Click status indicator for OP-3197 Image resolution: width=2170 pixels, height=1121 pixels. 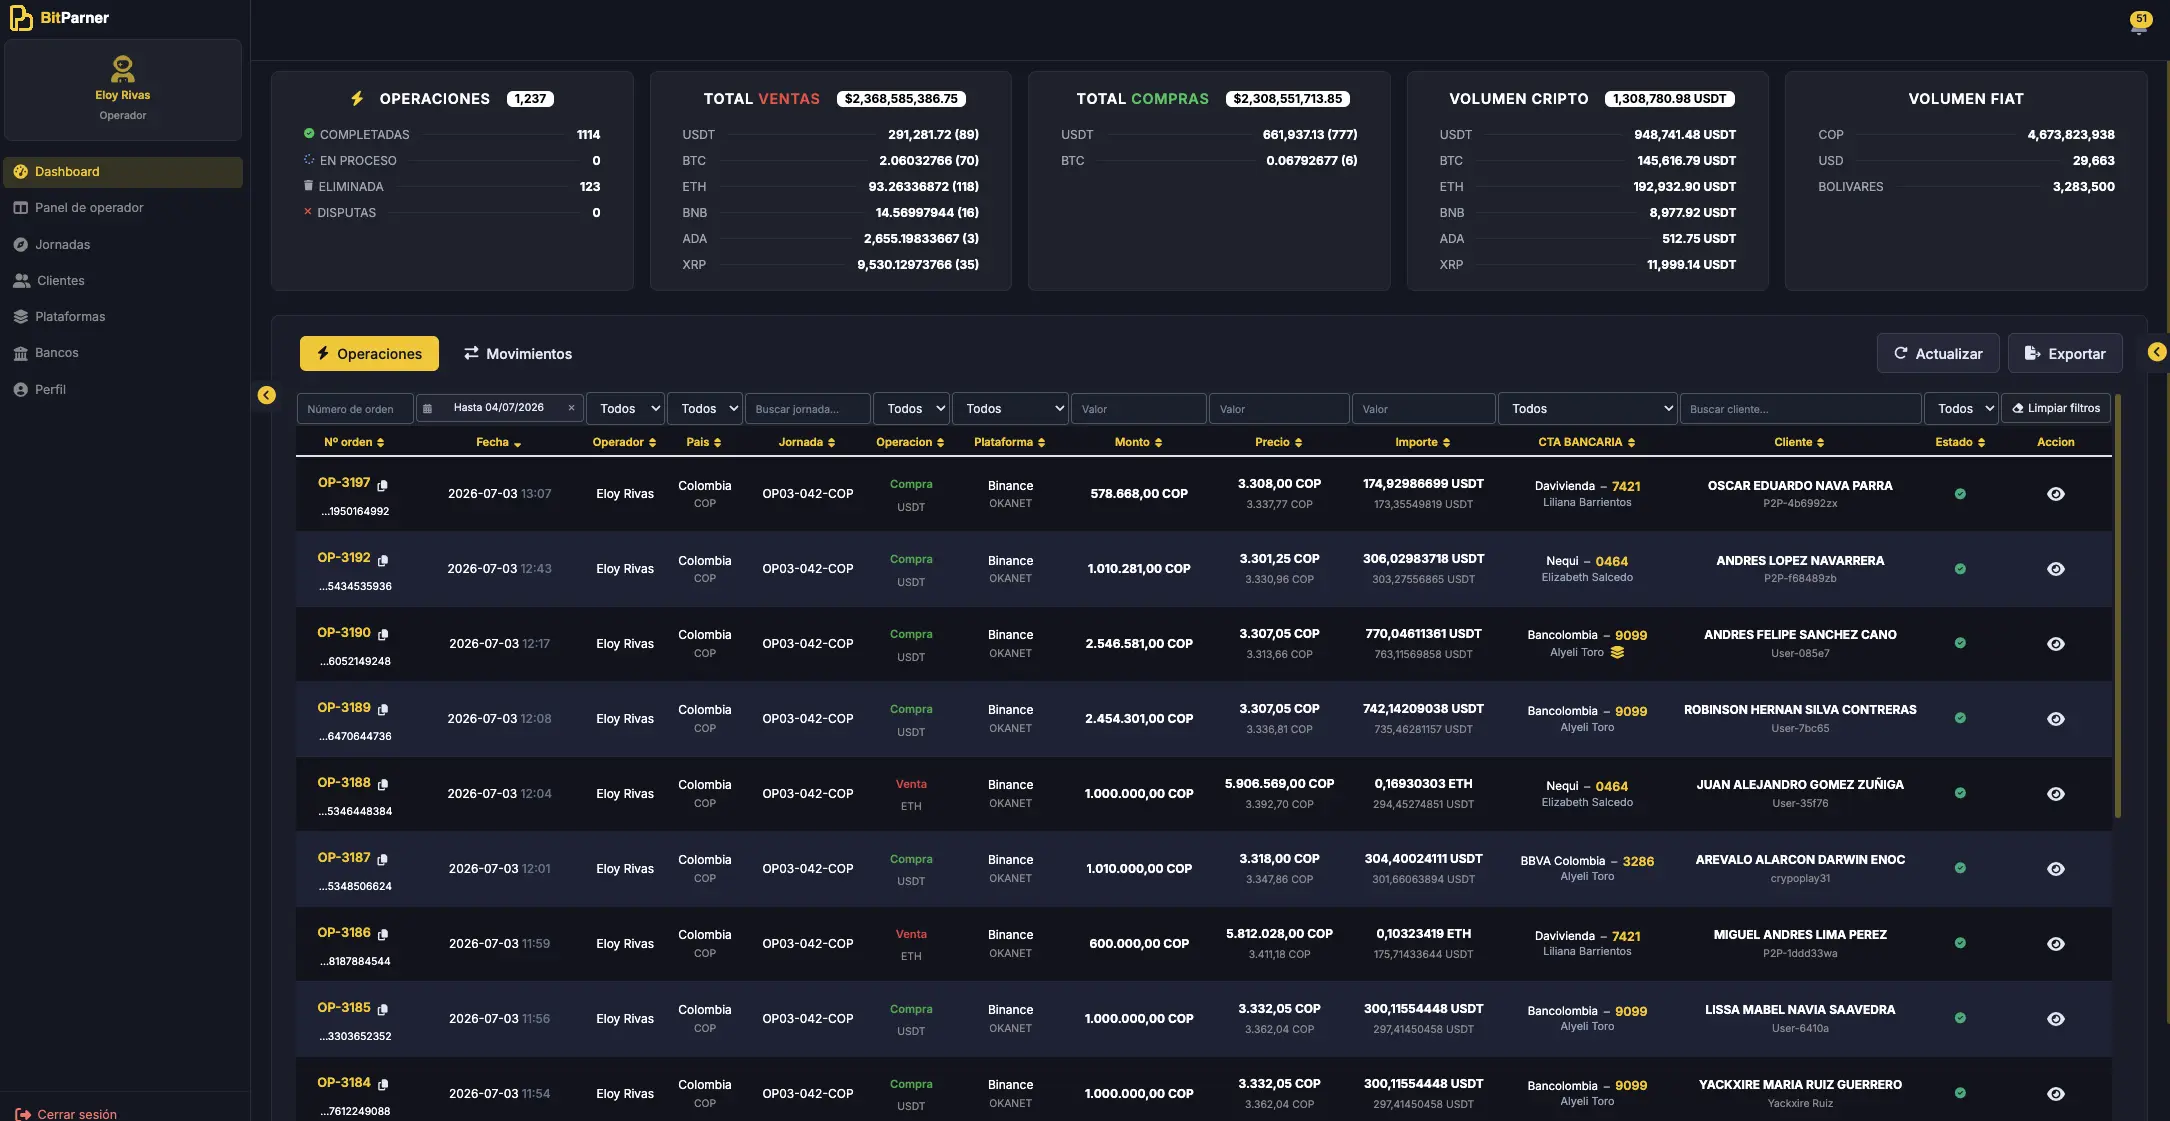1960,494
